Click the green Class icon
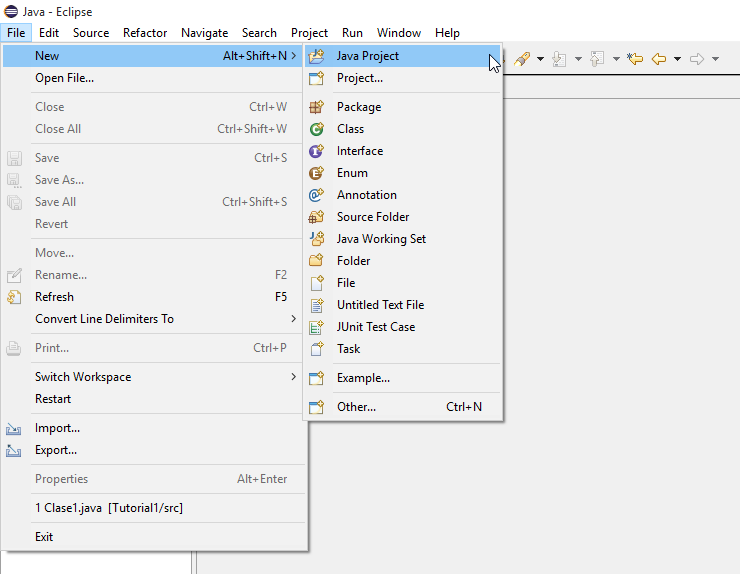Screen dimensions: 740x574 point(316,129)
